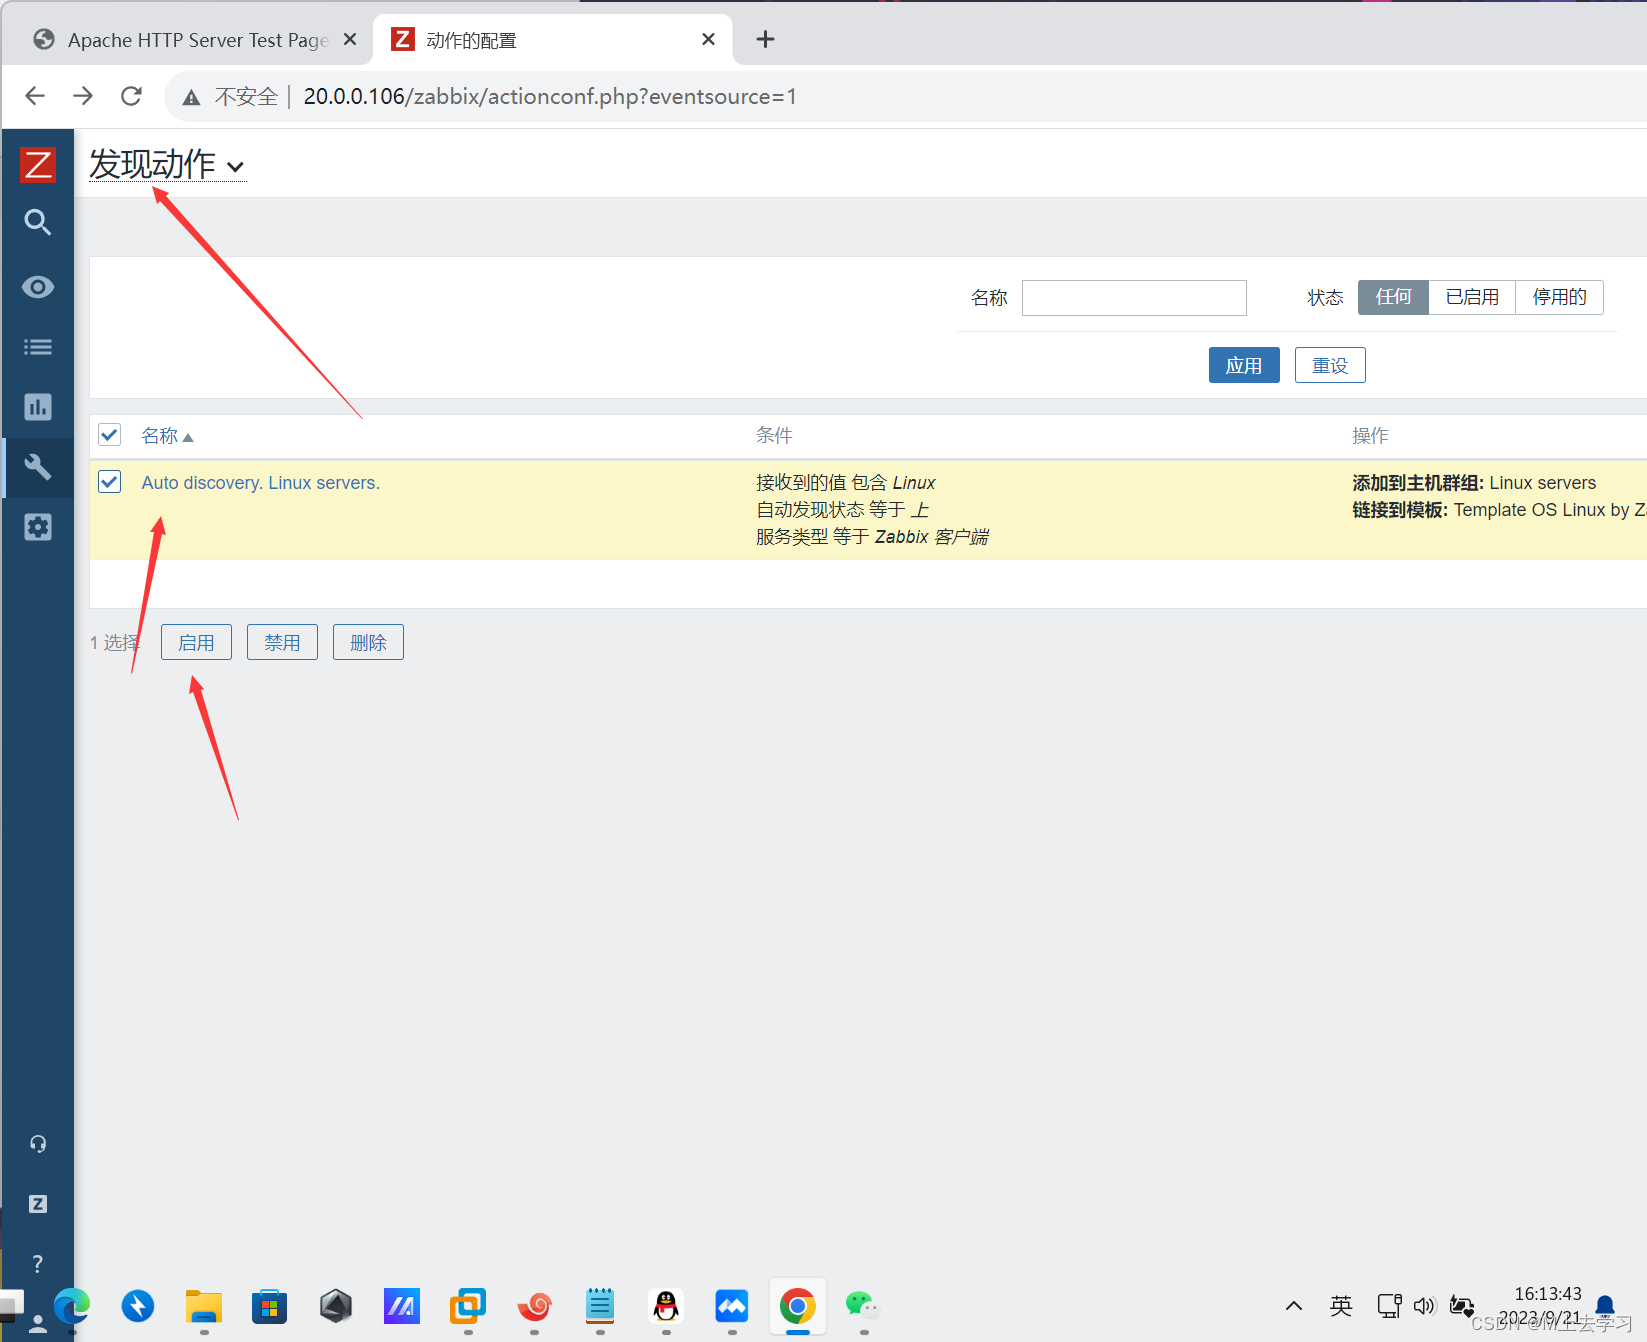This screenshot has height=1342, width=1647.
Task: Close the 动作的配置 tab
Action: (708, 39)
